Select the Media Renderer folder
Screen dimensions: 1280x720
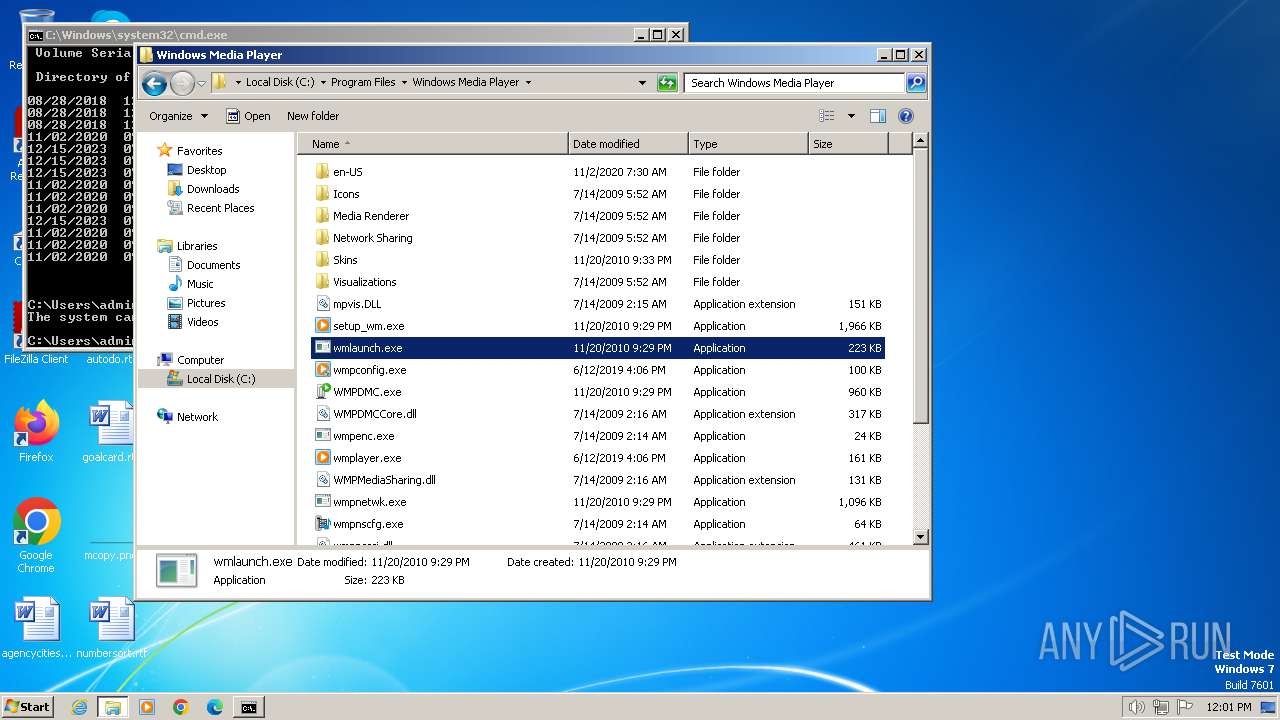(x=371, y=216)
